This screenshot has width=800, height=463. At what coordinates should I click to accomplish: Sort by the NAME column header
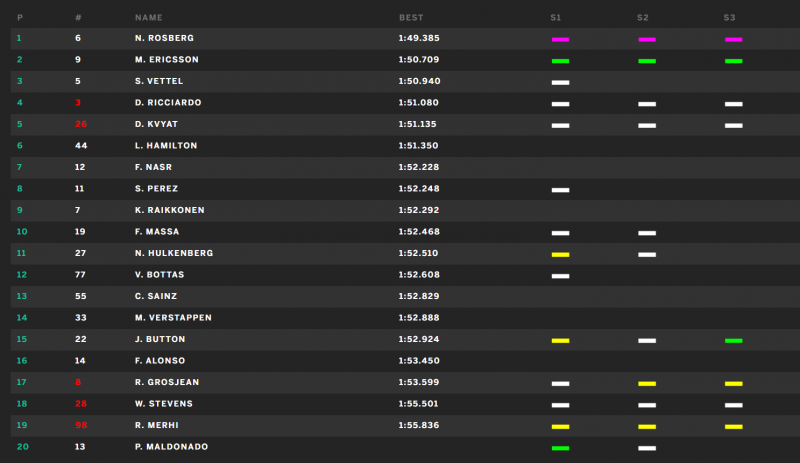tap(148, 17)
